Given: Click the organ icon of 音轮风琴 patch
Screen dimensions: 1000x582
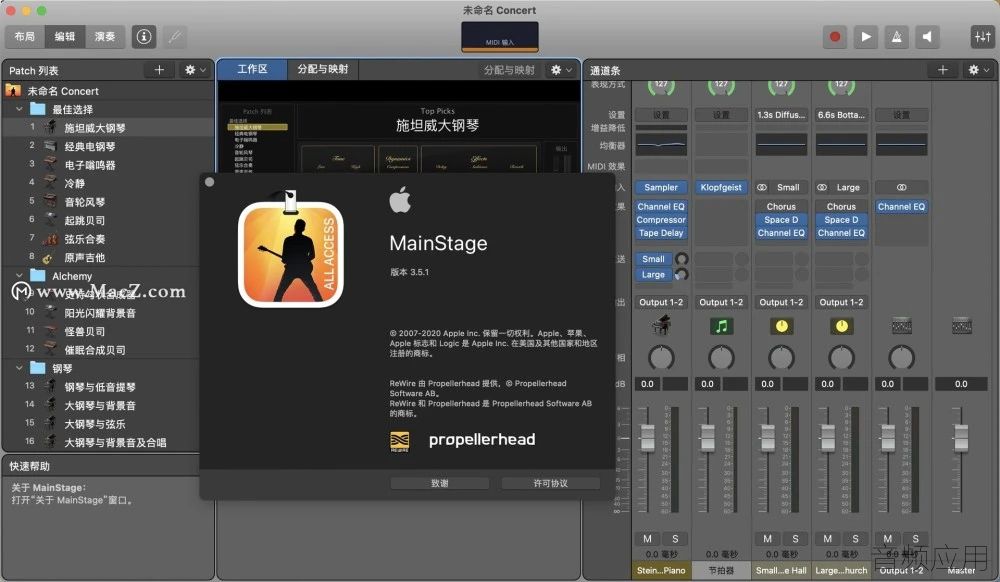Looking at the screenshot, I should [x=50, y=201].
